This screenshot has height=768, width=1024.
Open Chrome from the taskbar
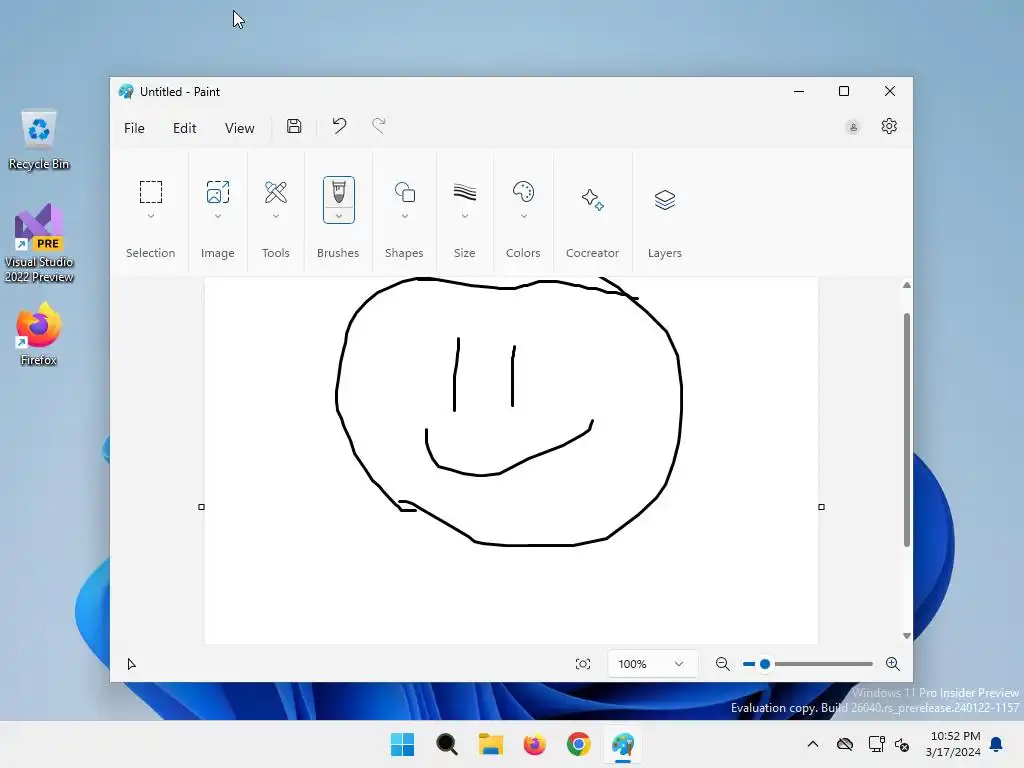pyautogui.click(x=579, y=744)
